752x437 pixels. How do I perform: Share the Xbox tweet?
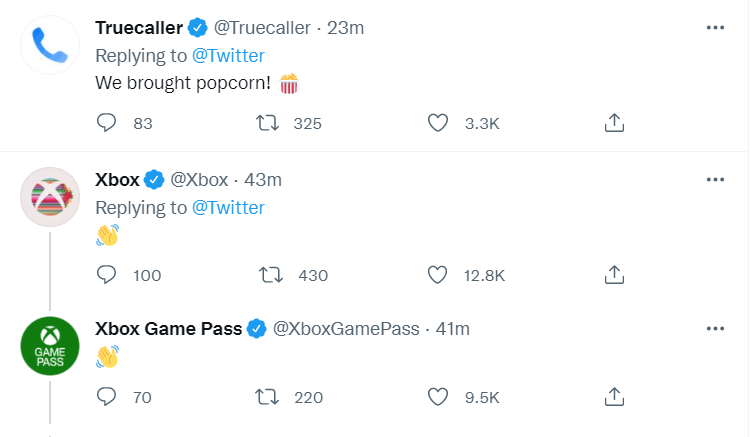click(615, 274)
